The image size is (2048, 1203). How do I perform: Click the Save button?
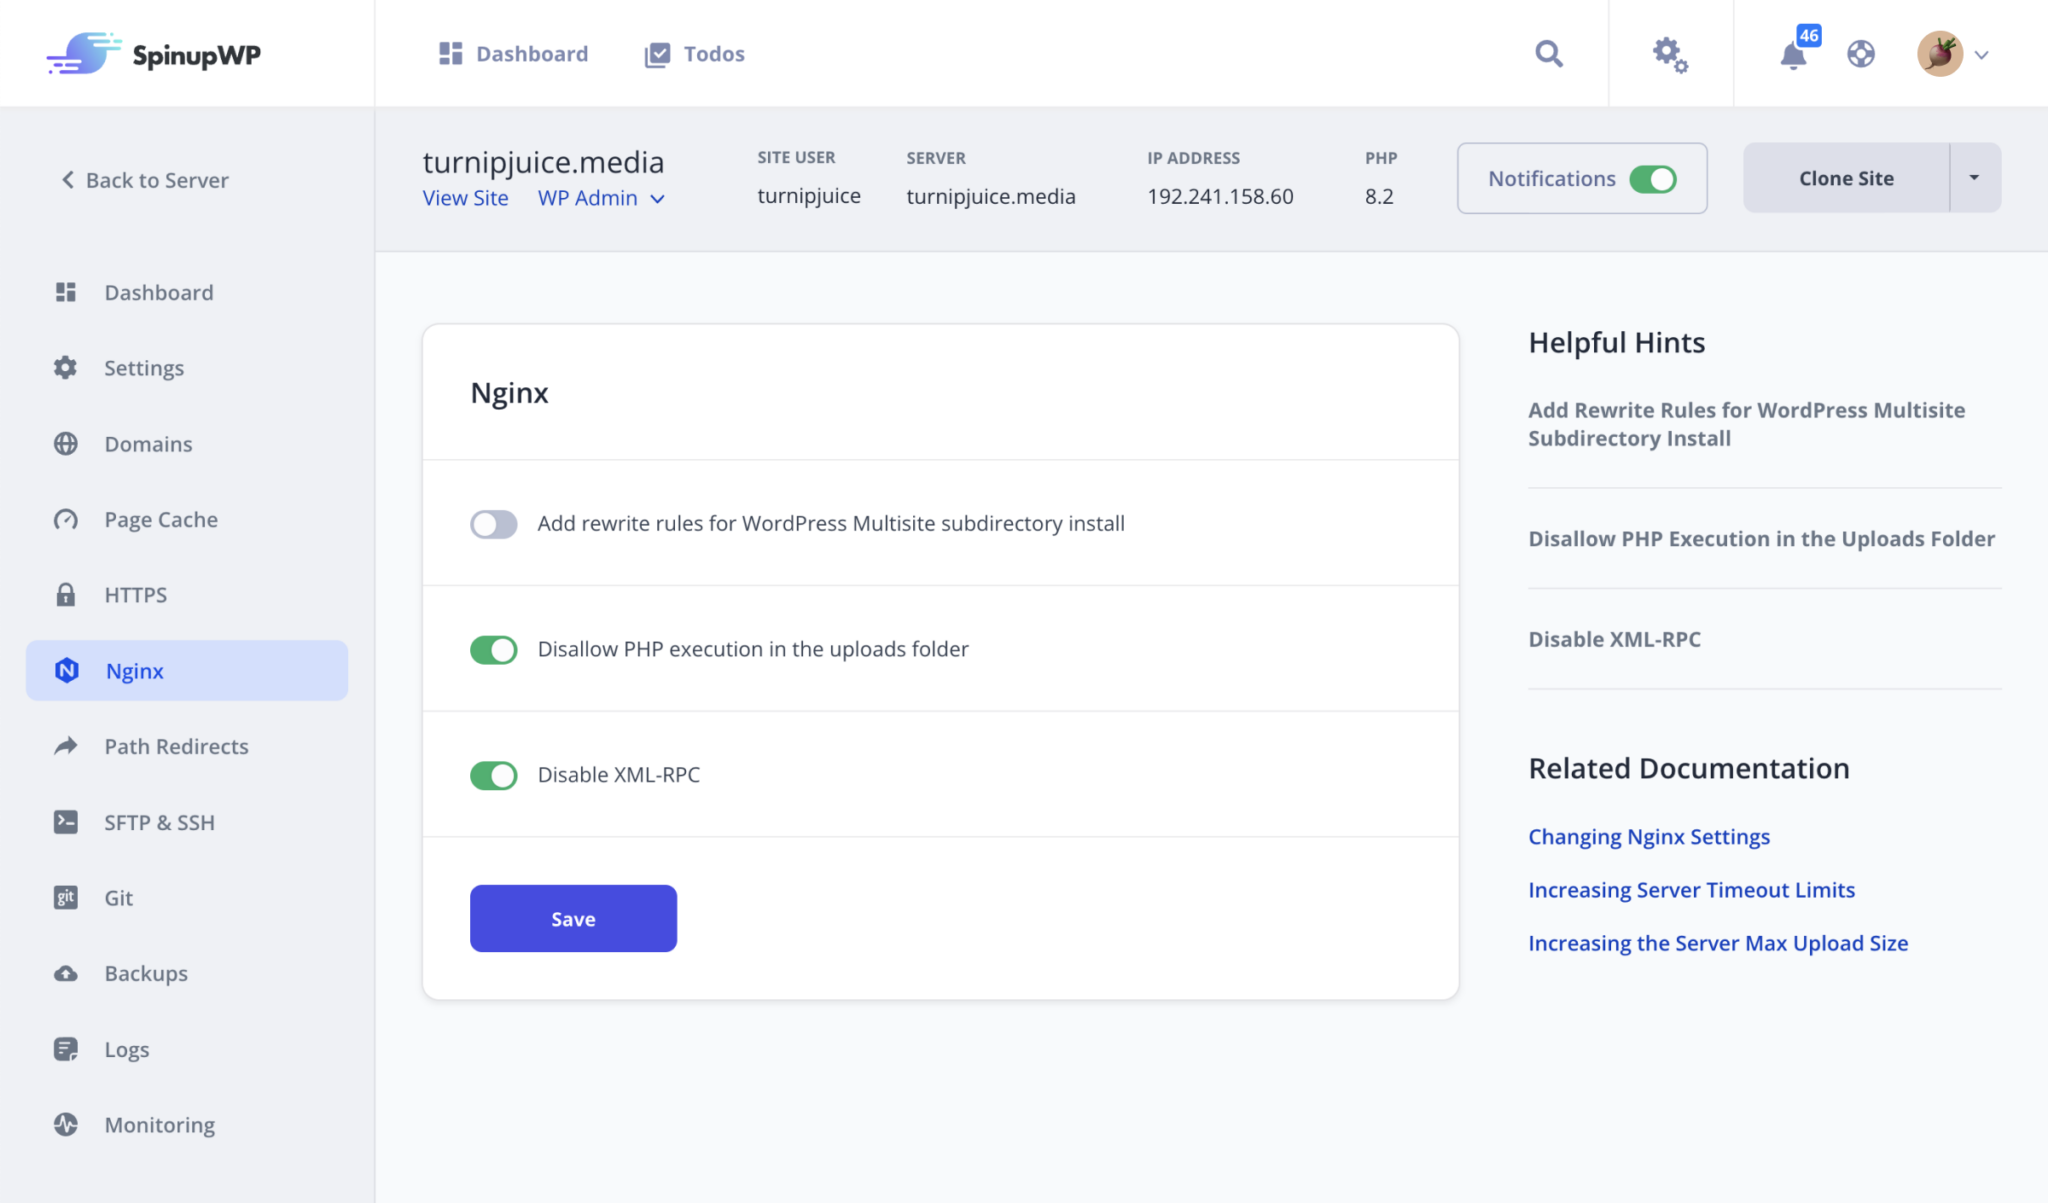[x=572, y=918]
